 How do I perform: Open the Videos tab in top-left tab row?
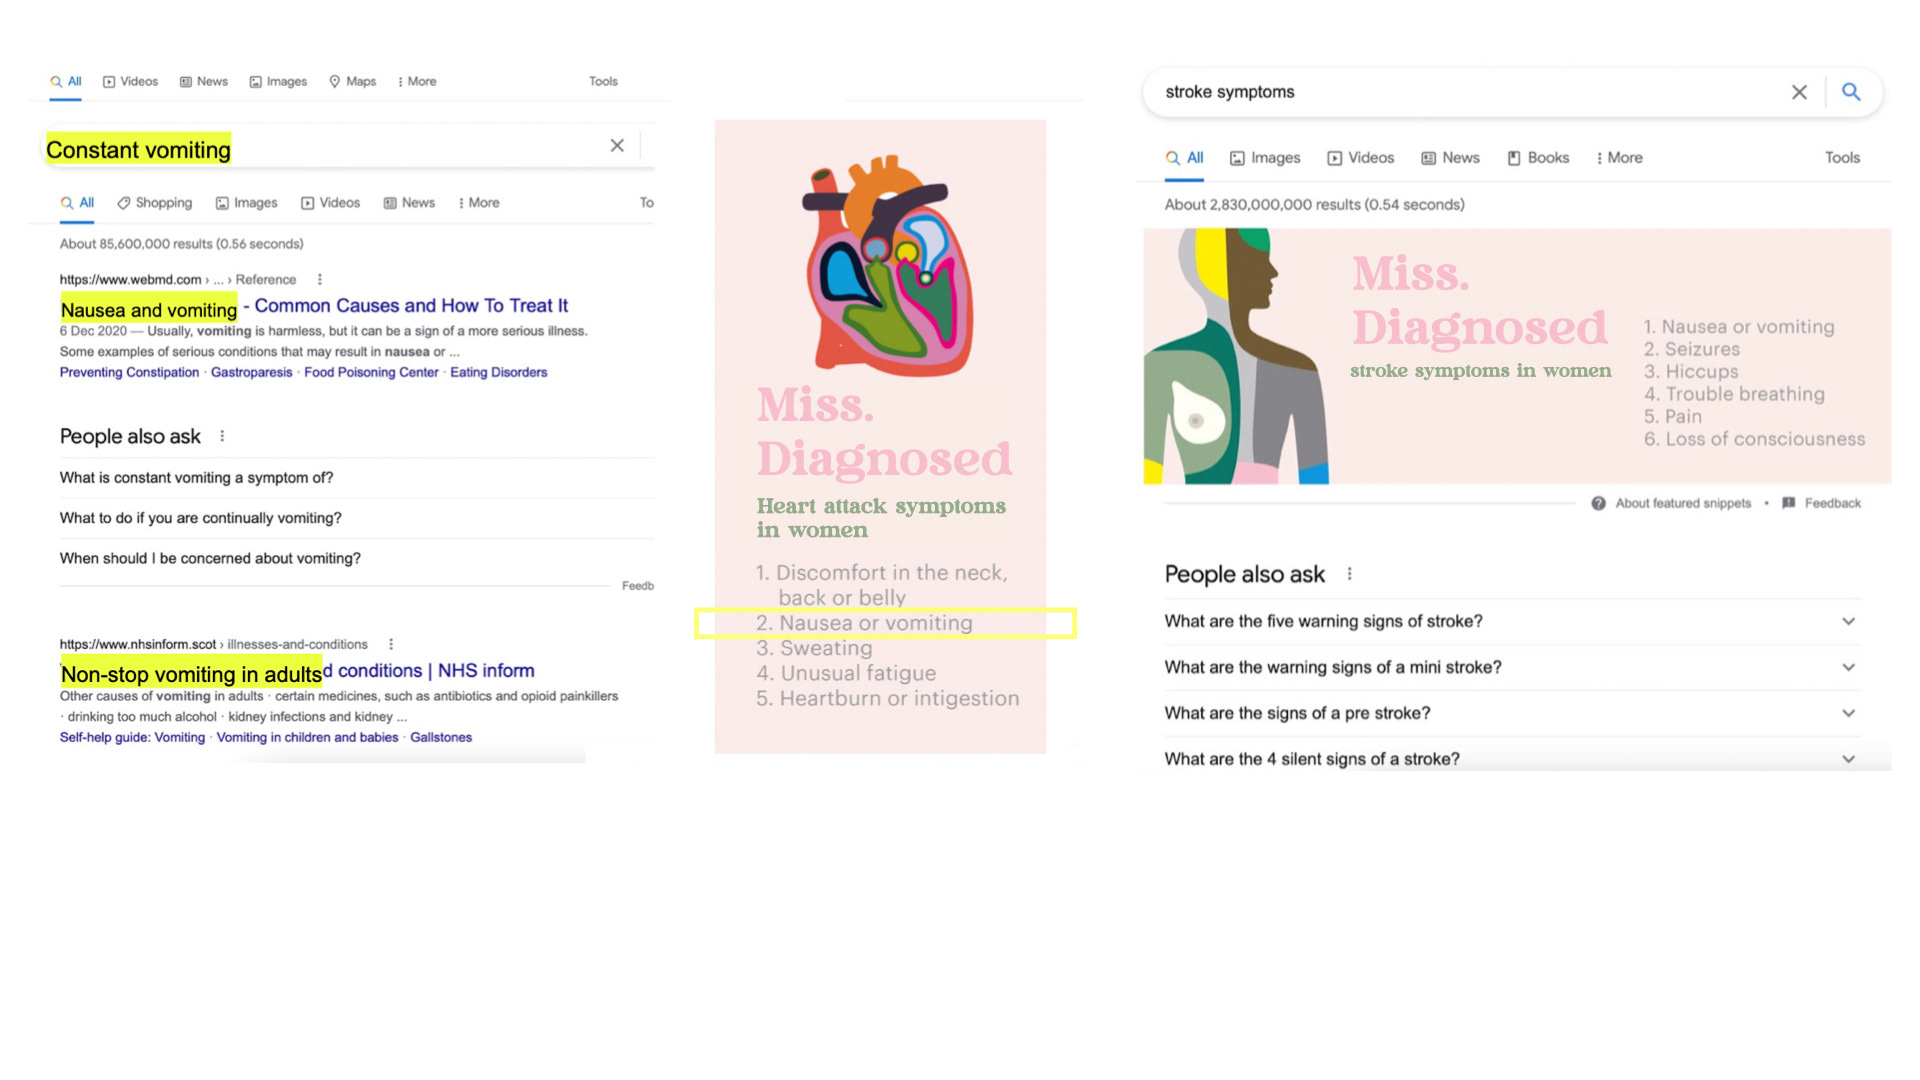(x=130, y=82)
